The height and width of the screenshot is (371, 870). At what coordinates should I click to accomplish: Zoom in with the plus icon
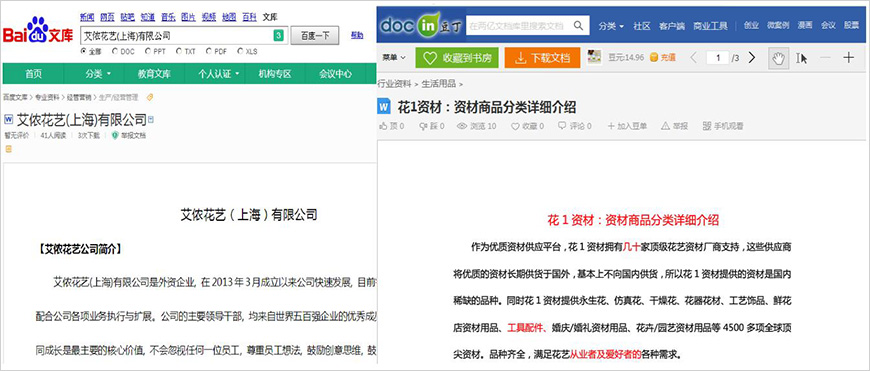[x=848, y=58]
